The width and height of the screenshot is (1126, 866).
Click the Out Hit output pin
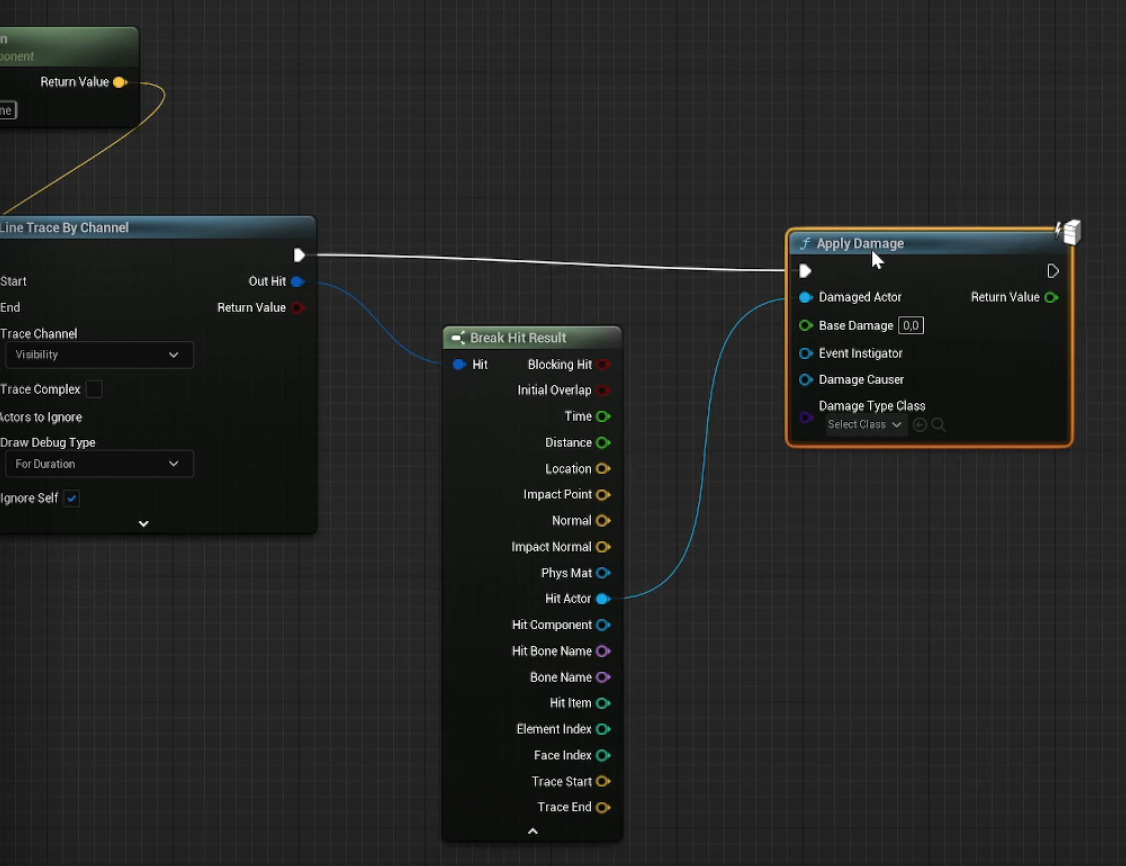coord(297,282)
